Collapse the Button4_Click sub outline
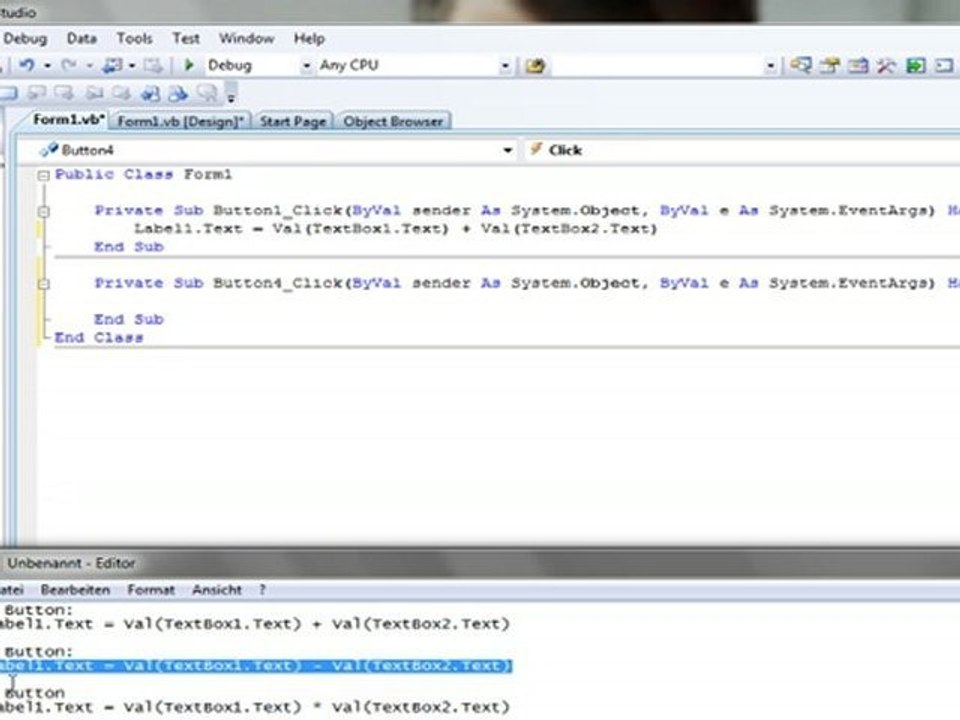The width and height of the screenshot is (960, 720). pos(43,284)
